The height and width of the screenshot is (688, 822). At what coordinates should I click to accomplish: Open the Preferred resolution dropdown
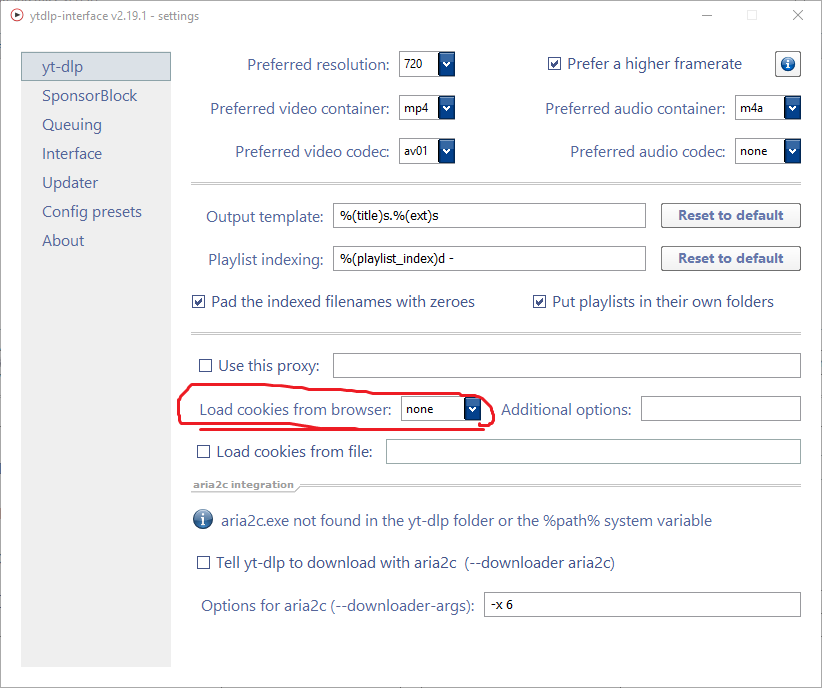pyautogui.click(x=446, y=64)
